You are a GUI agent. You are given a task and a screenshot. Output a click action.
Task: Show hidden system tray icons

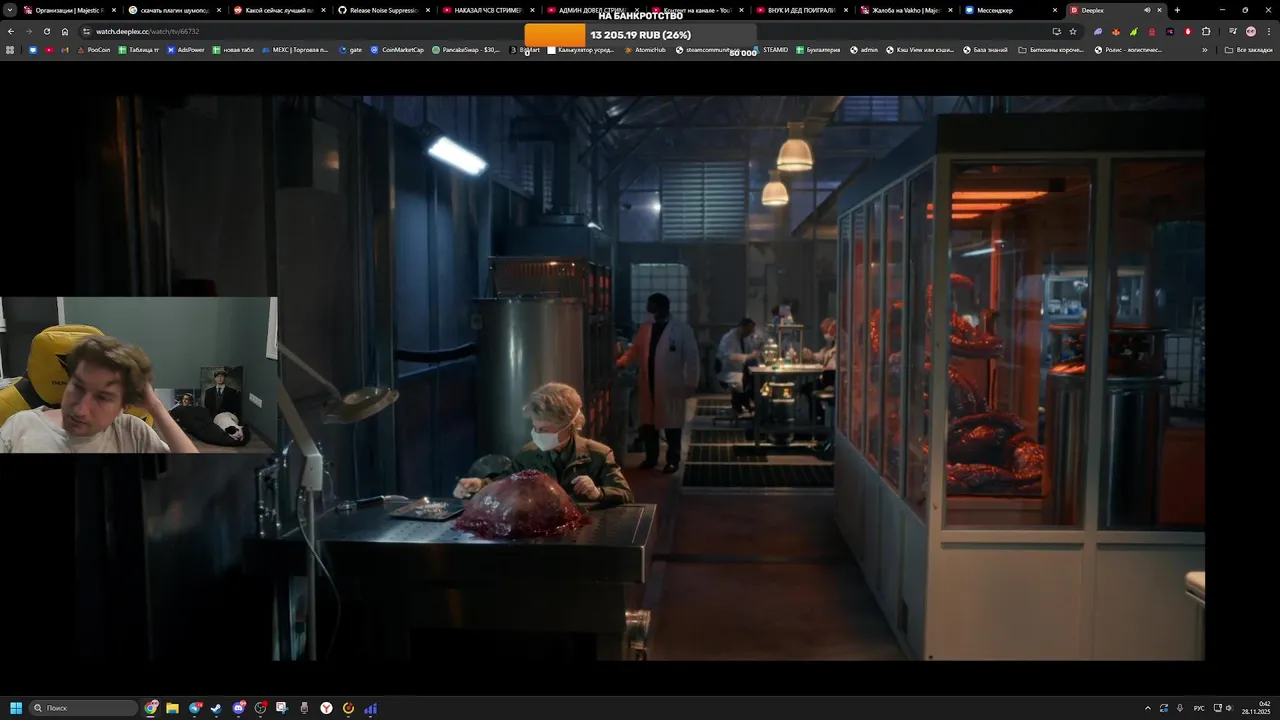pyautogui.click(x=1148, y=708)
